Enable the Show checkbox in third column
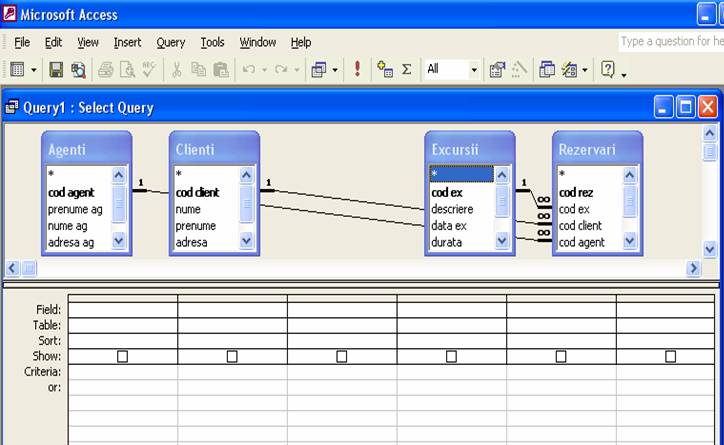The width and height of the screenshot is (724, 445). (x=342, y=356)
